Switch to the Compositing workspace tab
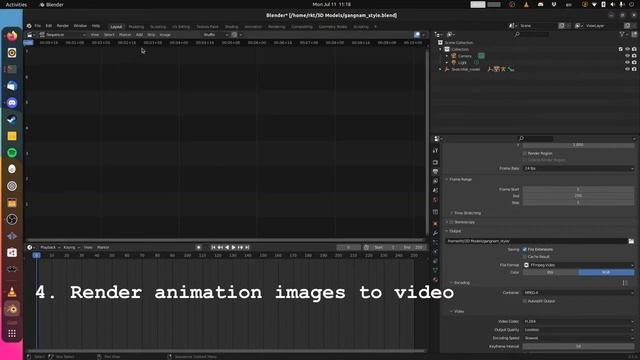Image resolution: width=640 pixels, height=360 pixels. pos(302,27)
